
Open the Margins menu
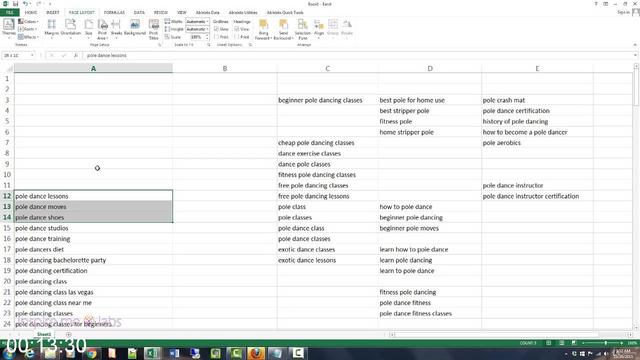(x=51, y=28)
